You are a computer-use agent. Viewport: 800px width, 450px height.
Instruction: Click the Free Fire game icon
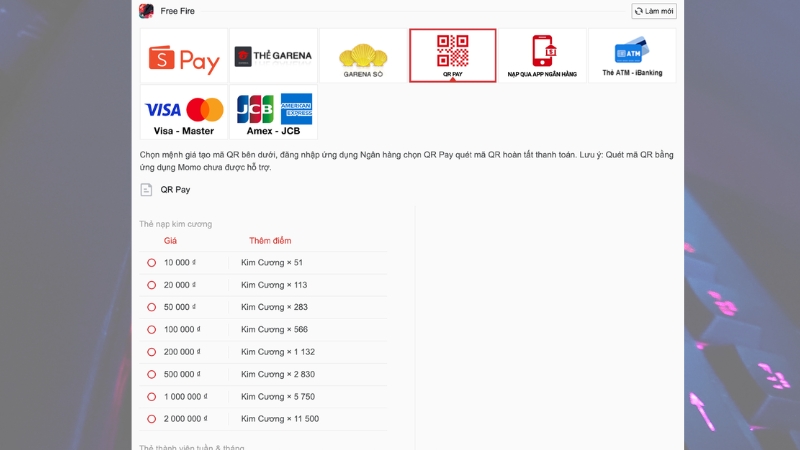[146, 11]
